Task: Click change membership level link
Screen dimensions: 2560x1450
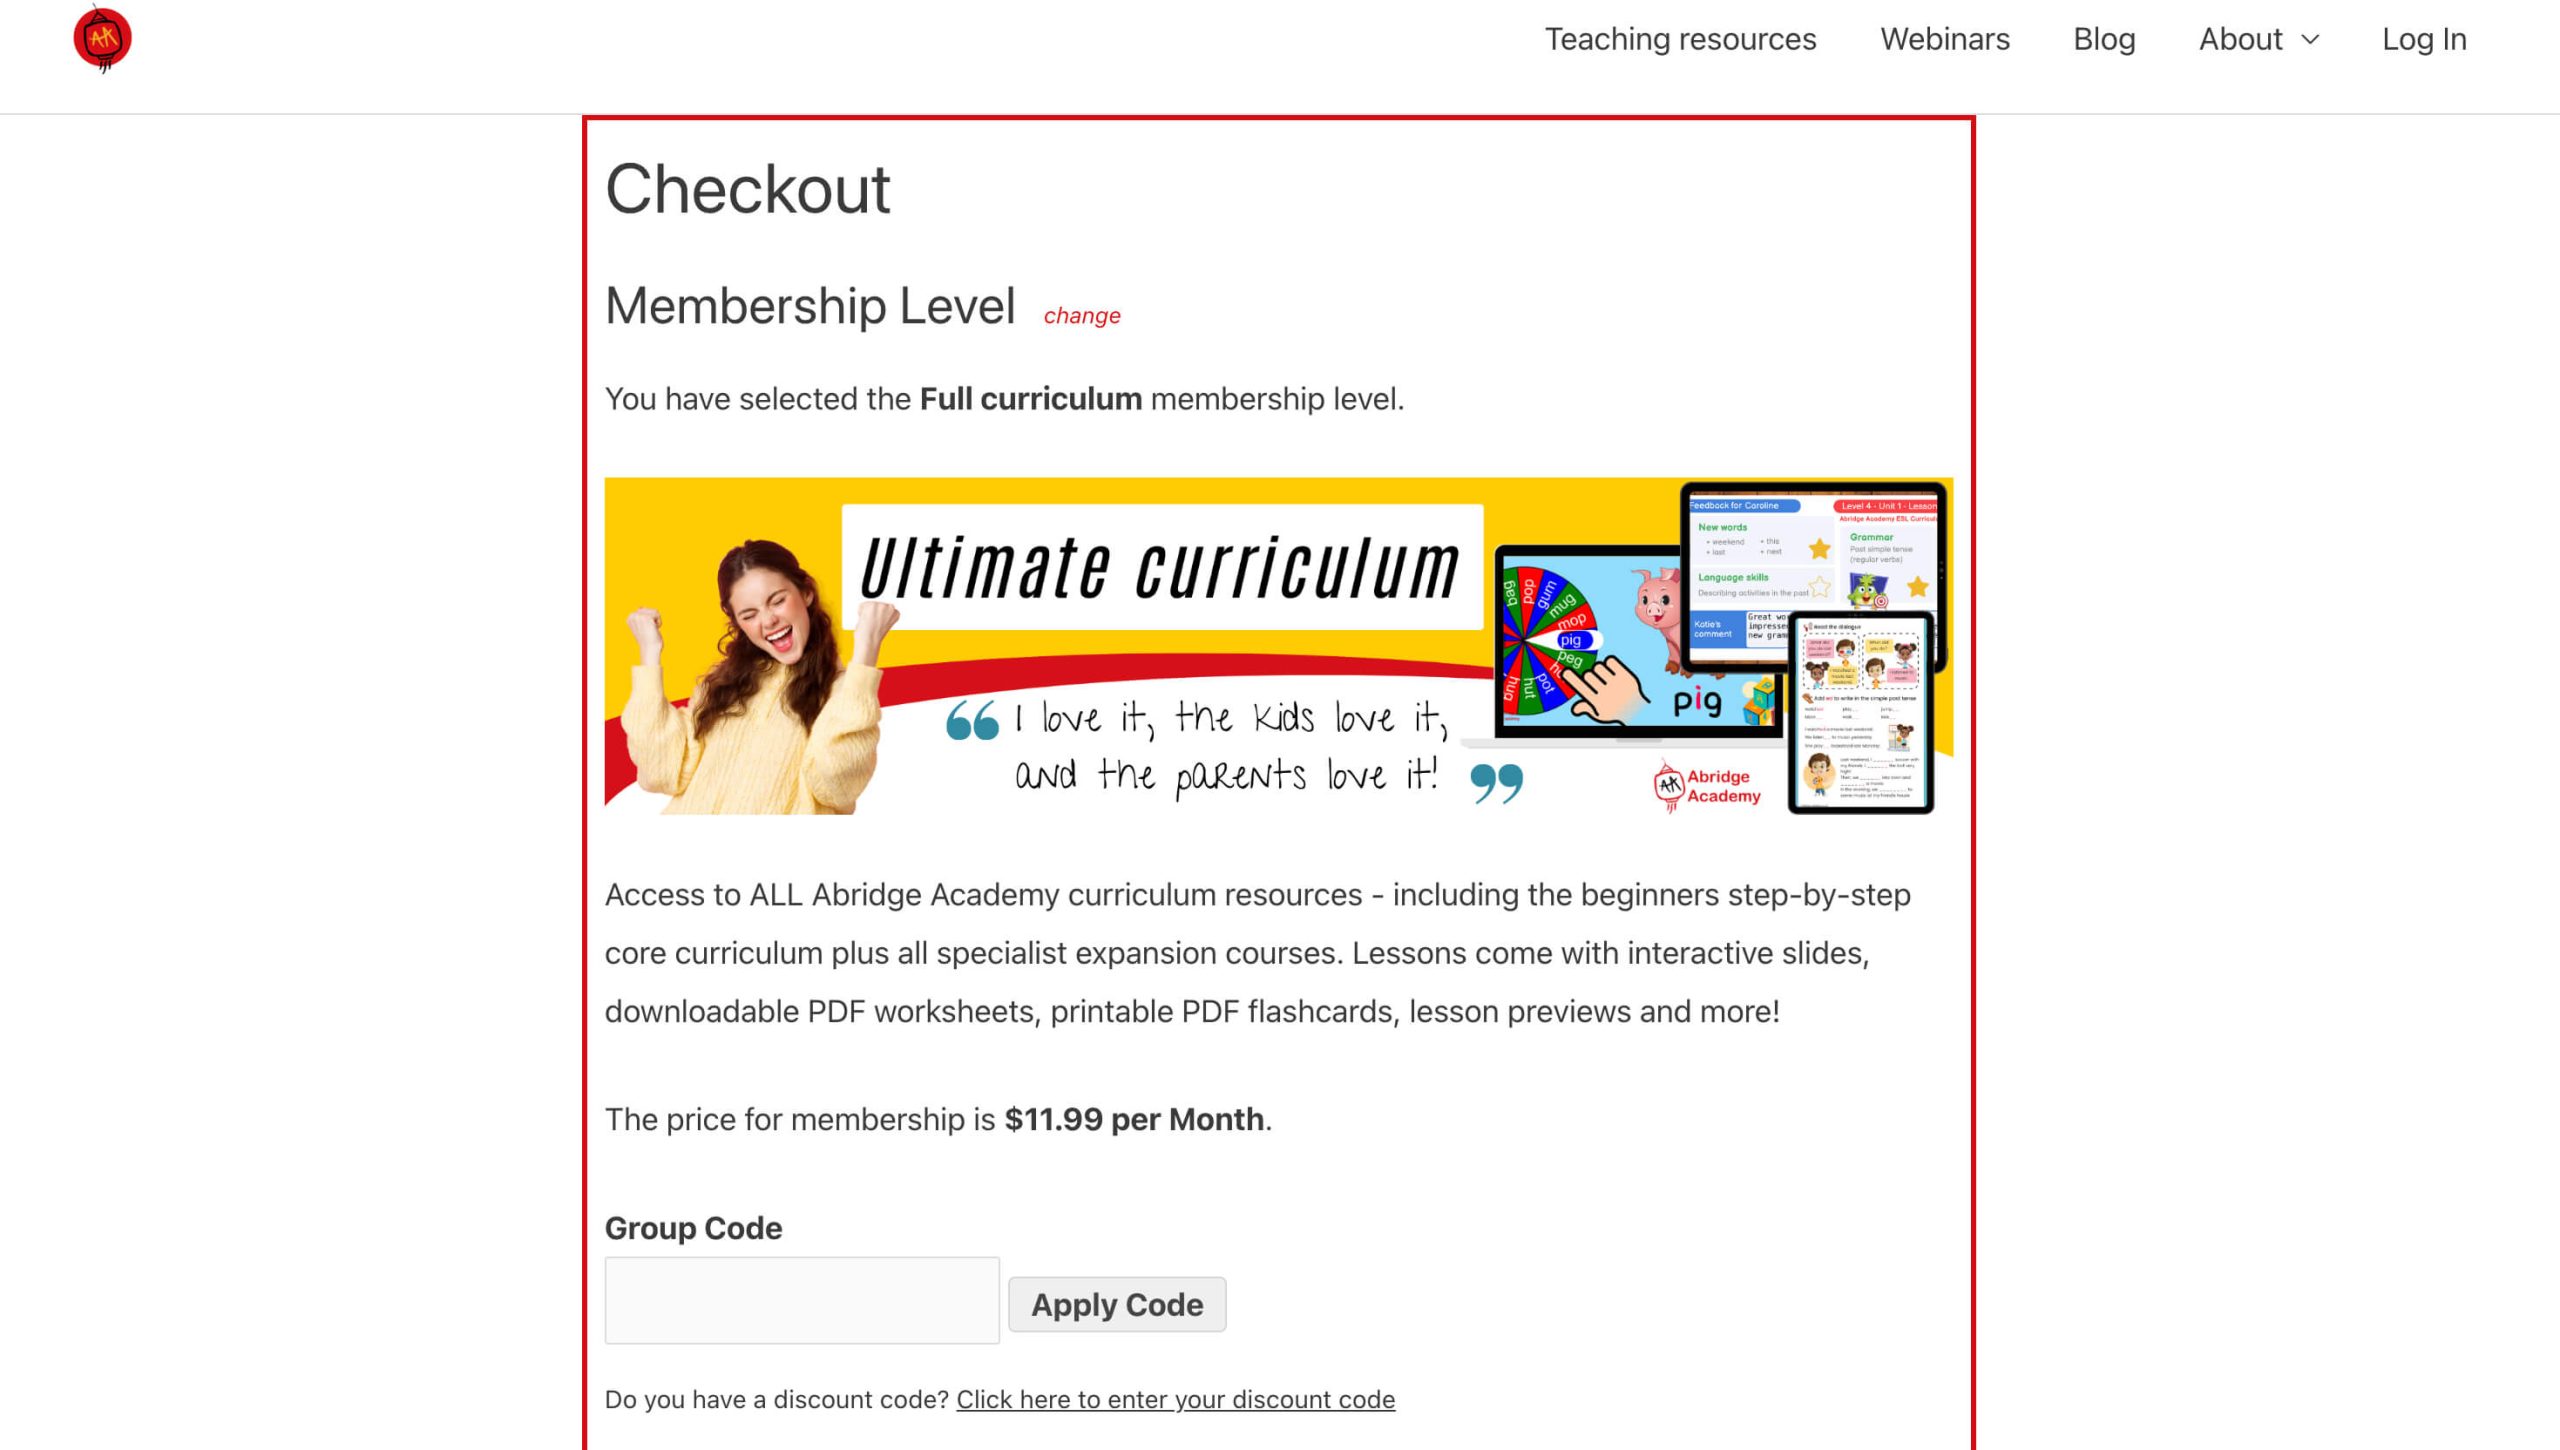Action: coord(1081,315)
